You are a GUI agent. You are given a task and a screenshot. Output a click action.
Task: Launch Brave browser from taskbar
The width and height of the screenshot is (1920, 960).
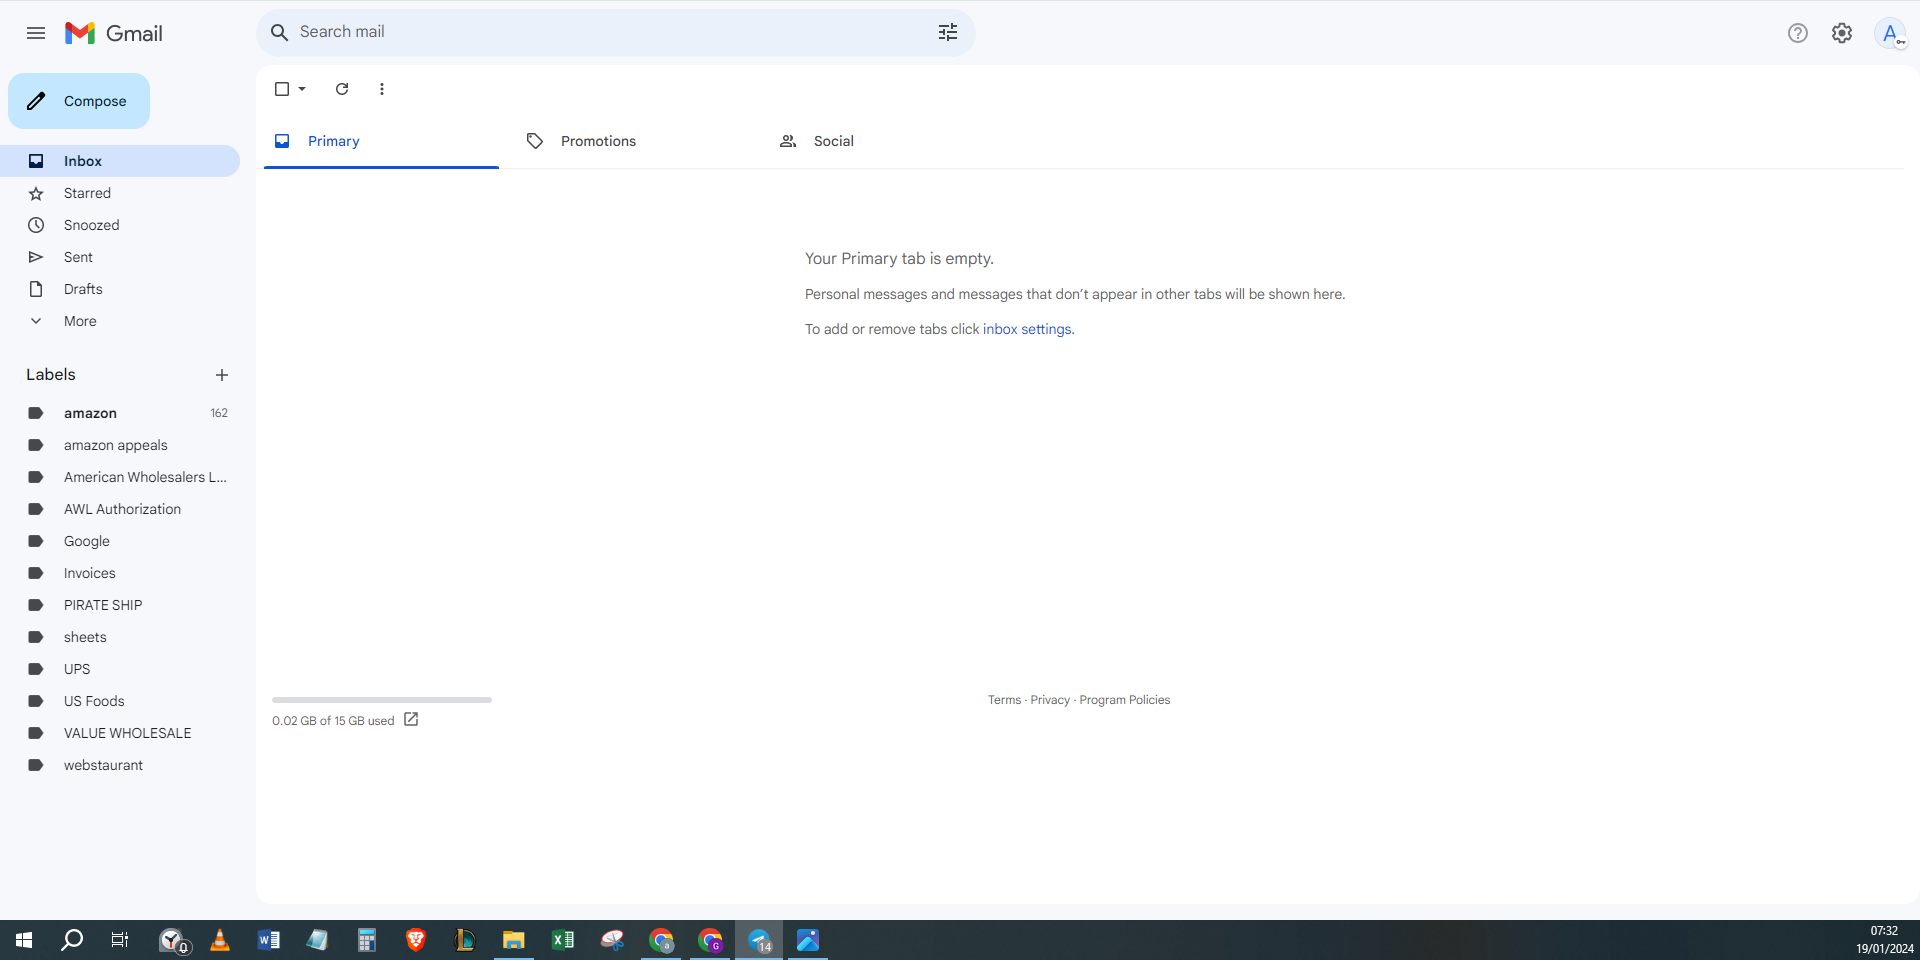pyautogui.click(x=416, y=940)
